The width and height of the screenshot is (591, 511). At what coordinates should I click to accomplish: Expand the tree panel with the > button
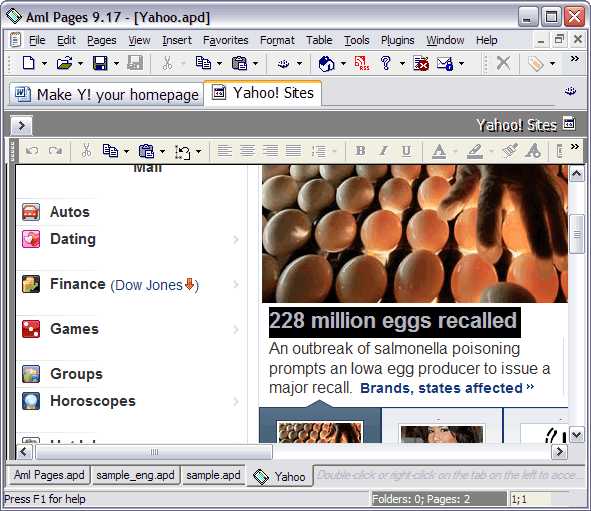[x=21, y=125]
